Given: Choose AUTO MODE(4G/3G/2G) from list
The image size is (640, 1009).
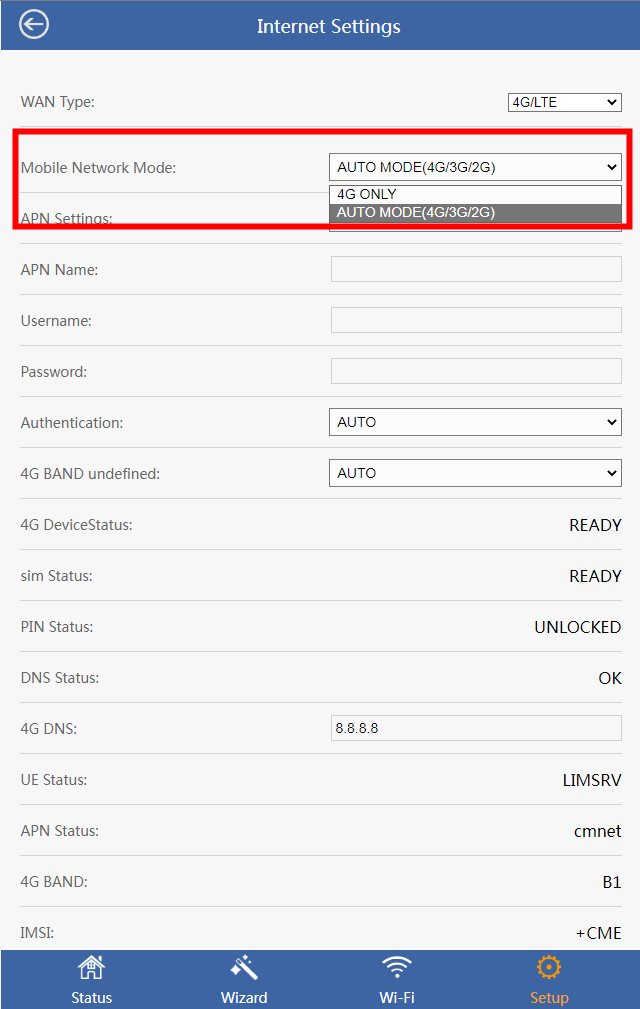Looking at the screenshot, I should (x=475, y=212).
